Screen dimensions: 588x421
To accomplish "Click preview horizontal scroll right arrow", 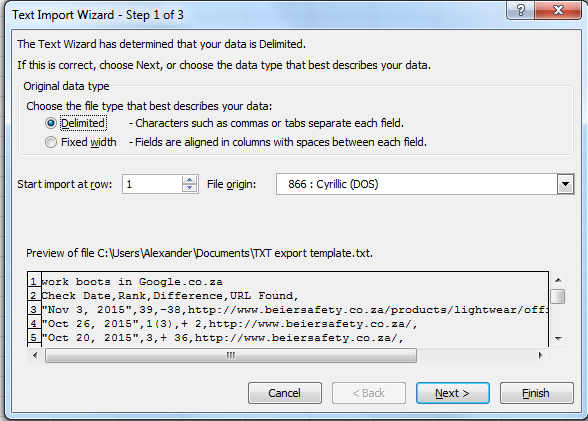I will tap(540, 355).
